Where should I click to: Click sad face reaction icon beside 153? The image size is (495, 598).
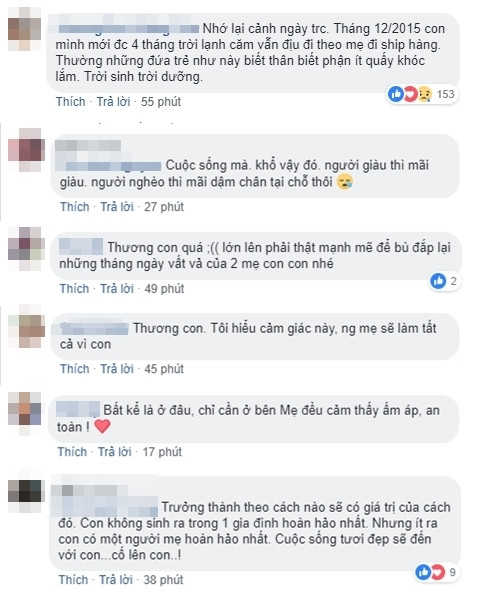pyautogui.click(x=424, y=94)
